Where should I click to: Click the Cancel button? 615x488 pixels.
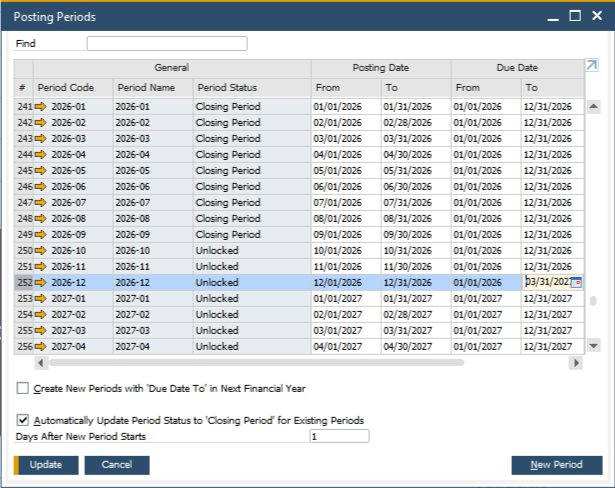coord(117,465)
